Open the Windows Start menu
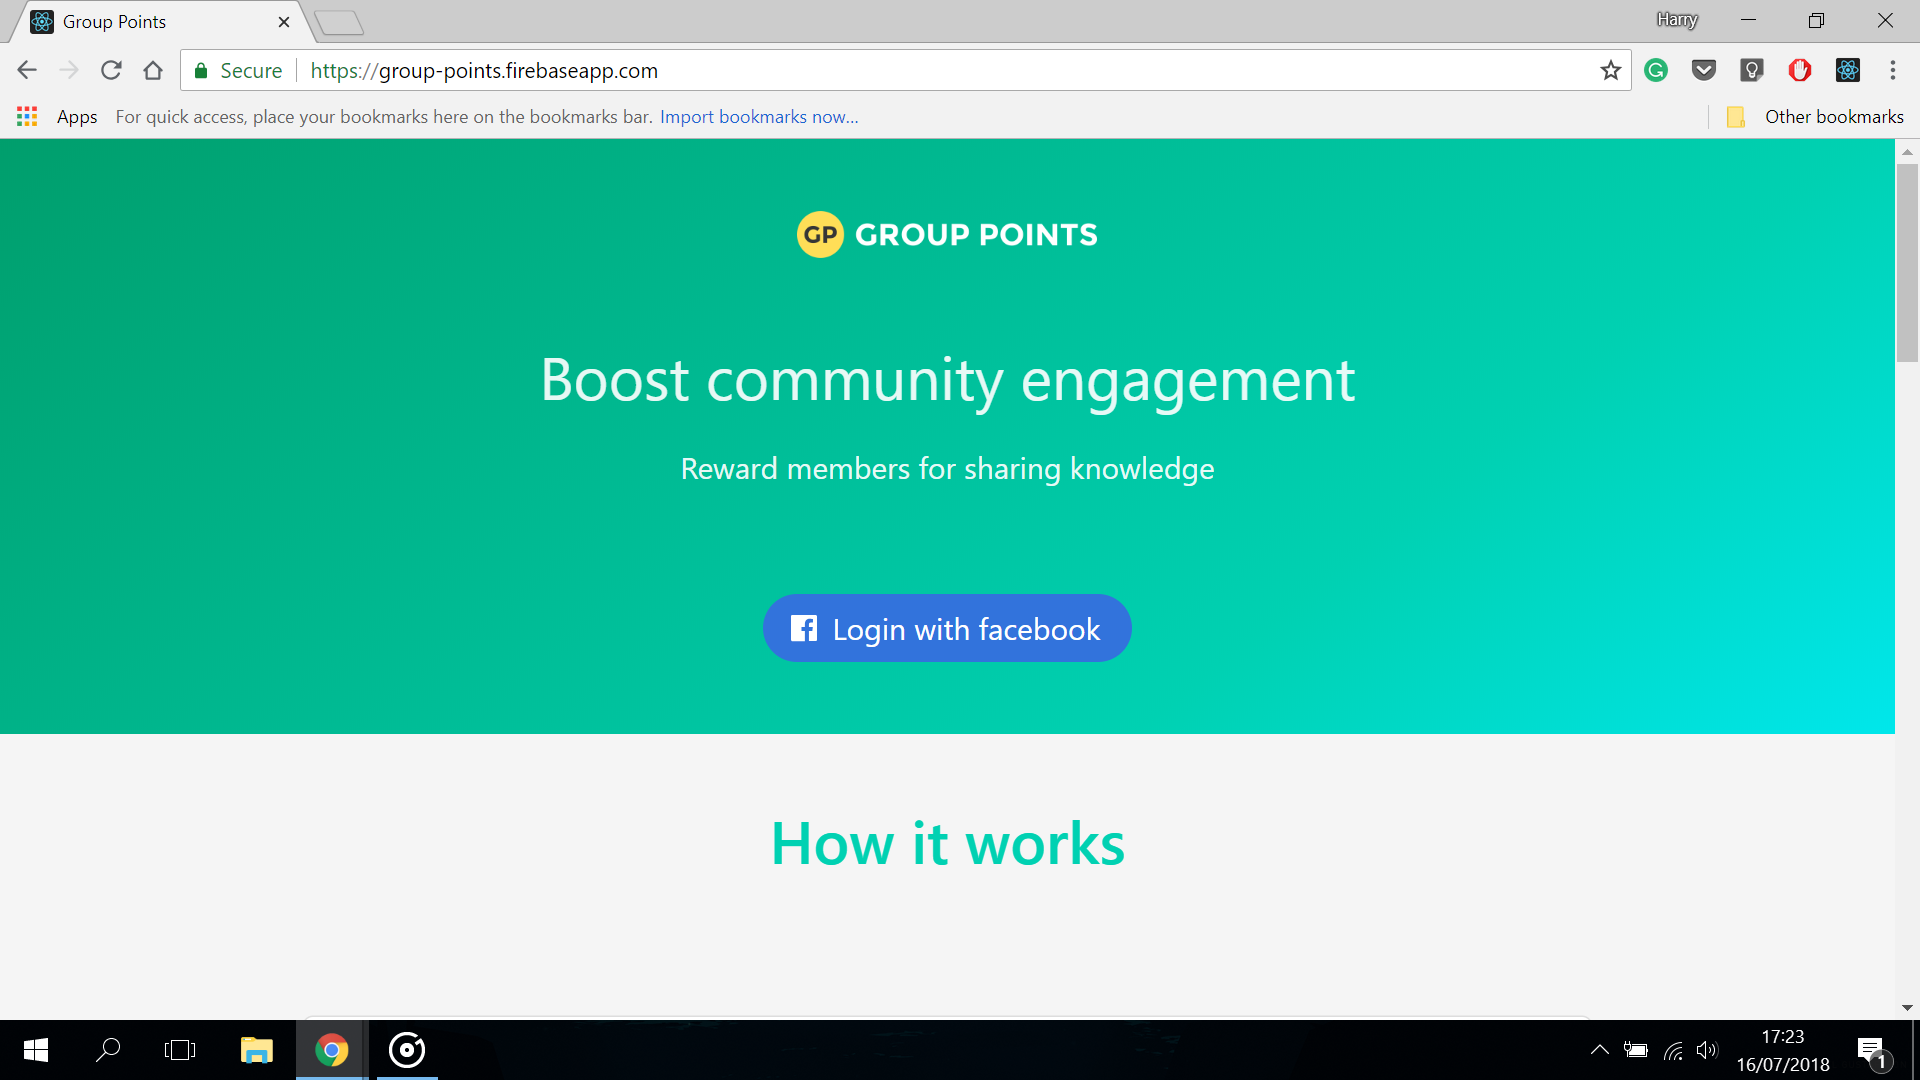This screenshot has width=1920, height=1080. [36, 1050]
